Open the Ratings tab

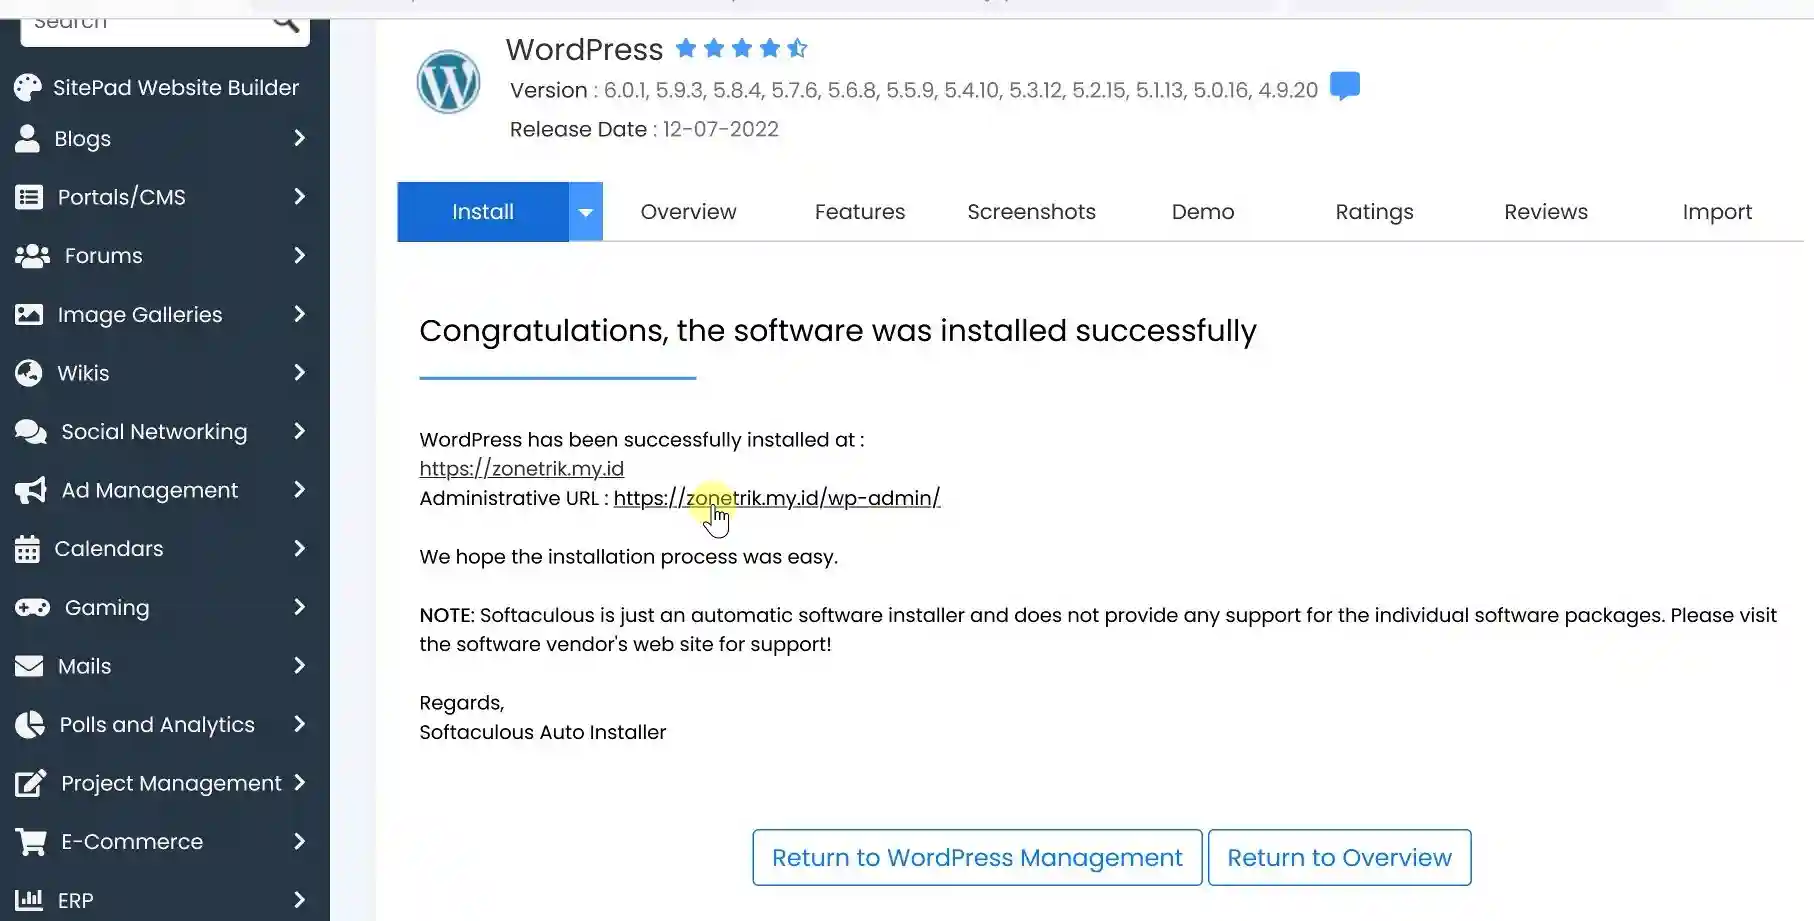1374,212
